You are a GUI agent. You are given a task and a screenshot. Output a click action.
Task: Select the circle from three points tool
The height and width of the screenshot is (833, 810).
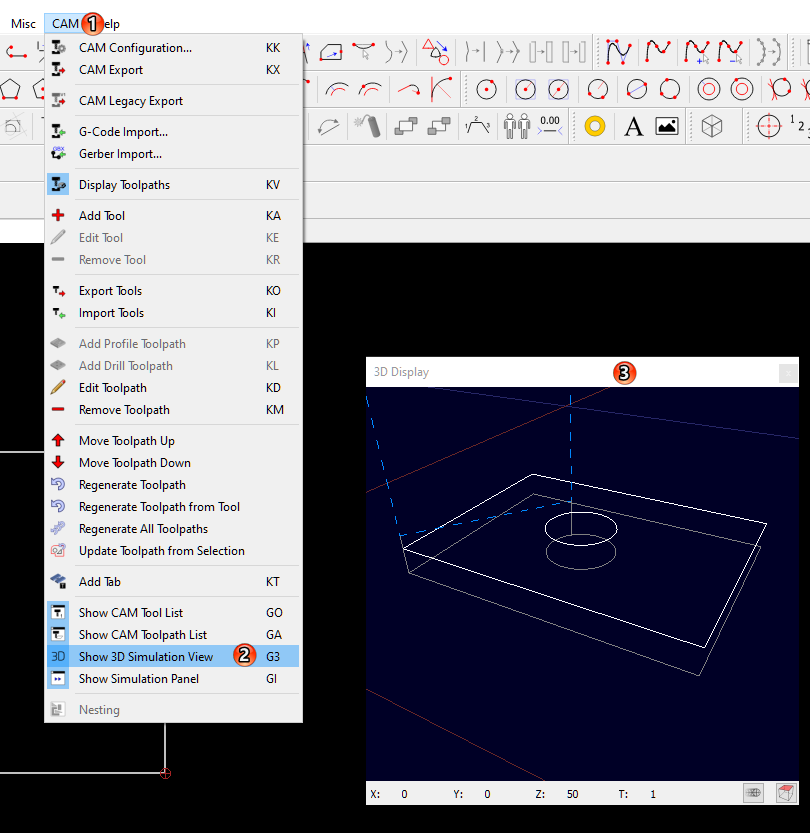670,89
